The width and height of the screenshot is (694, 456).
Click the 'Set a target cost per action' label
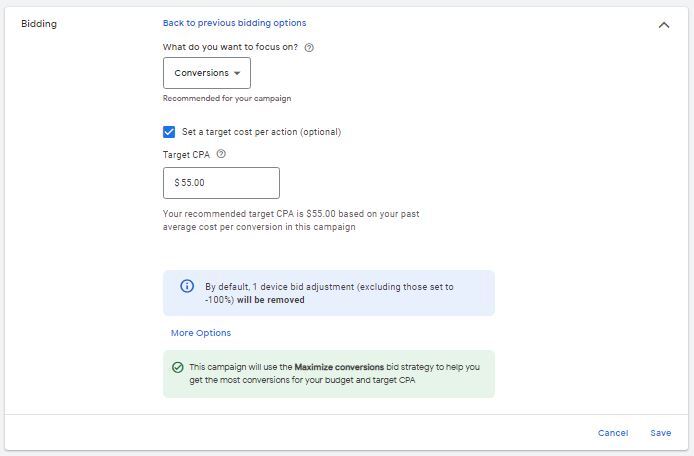coord(261,132)
